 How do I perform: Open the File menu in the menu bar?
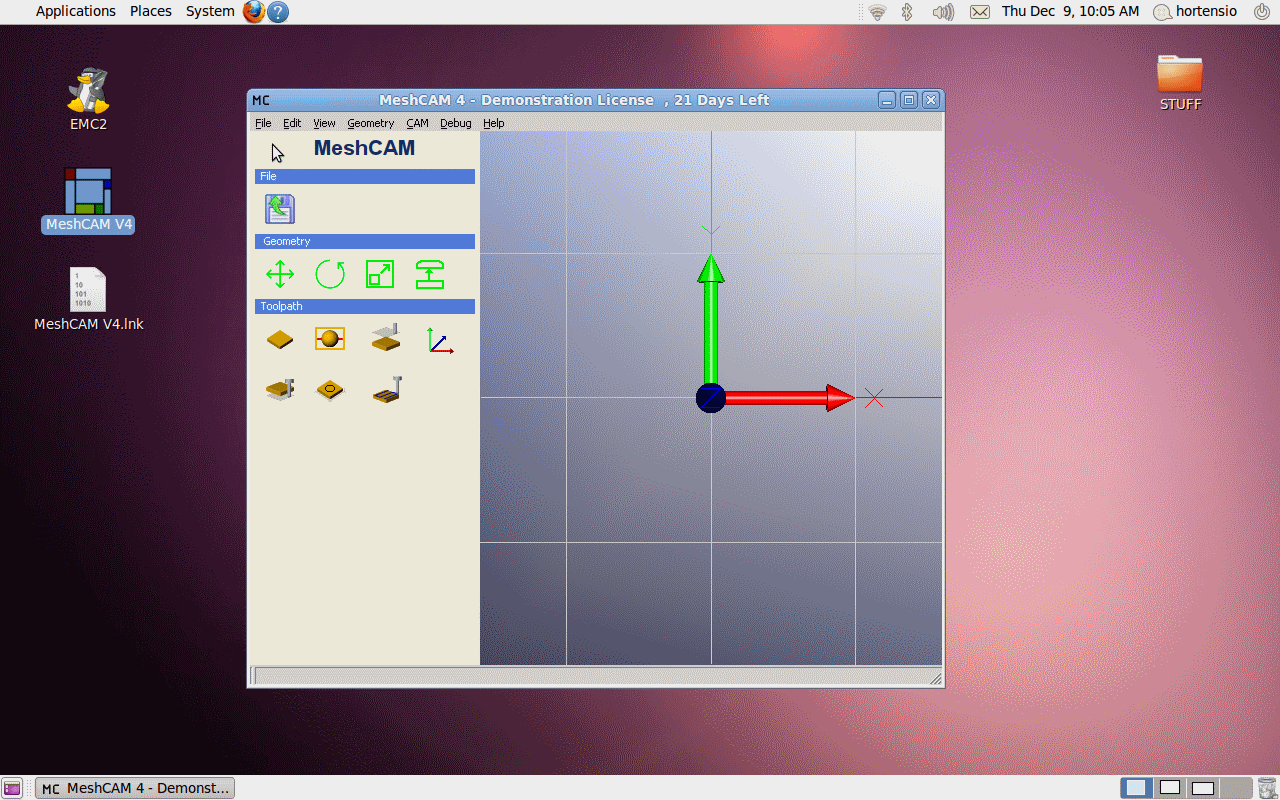point(263,123)
